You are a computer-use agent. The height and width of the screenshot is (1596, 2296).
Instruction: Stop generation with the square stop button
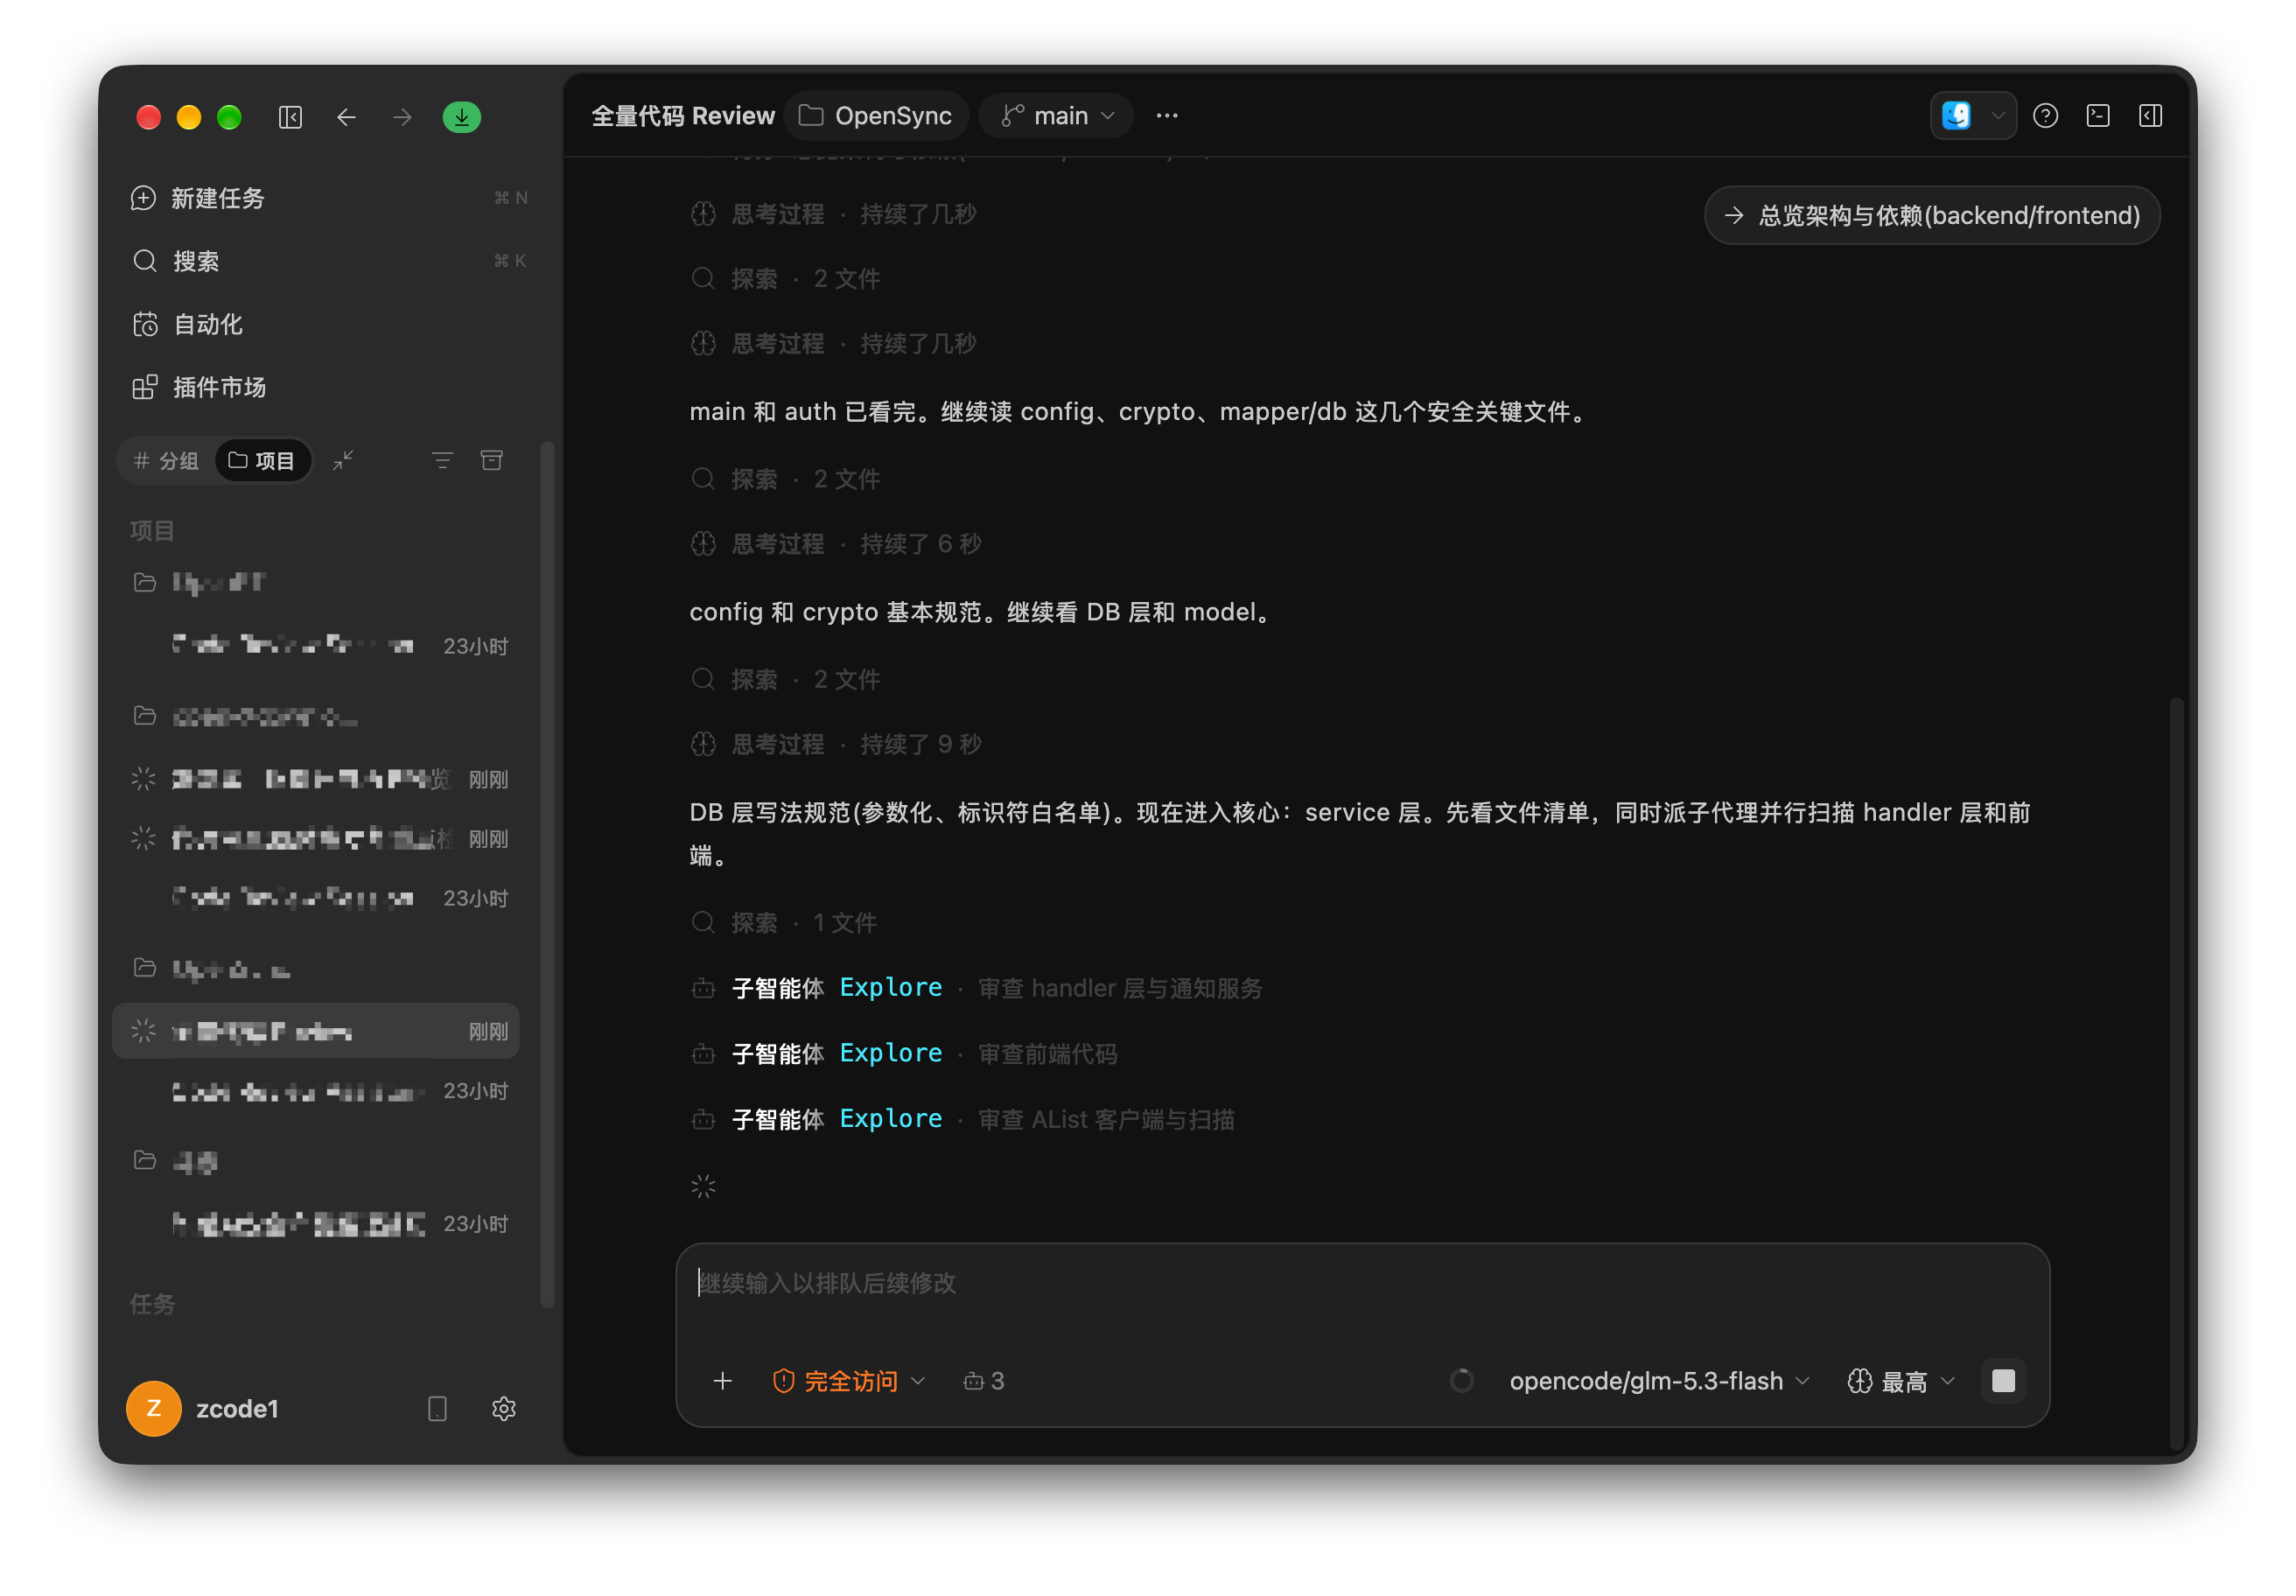point(2003,1381)
